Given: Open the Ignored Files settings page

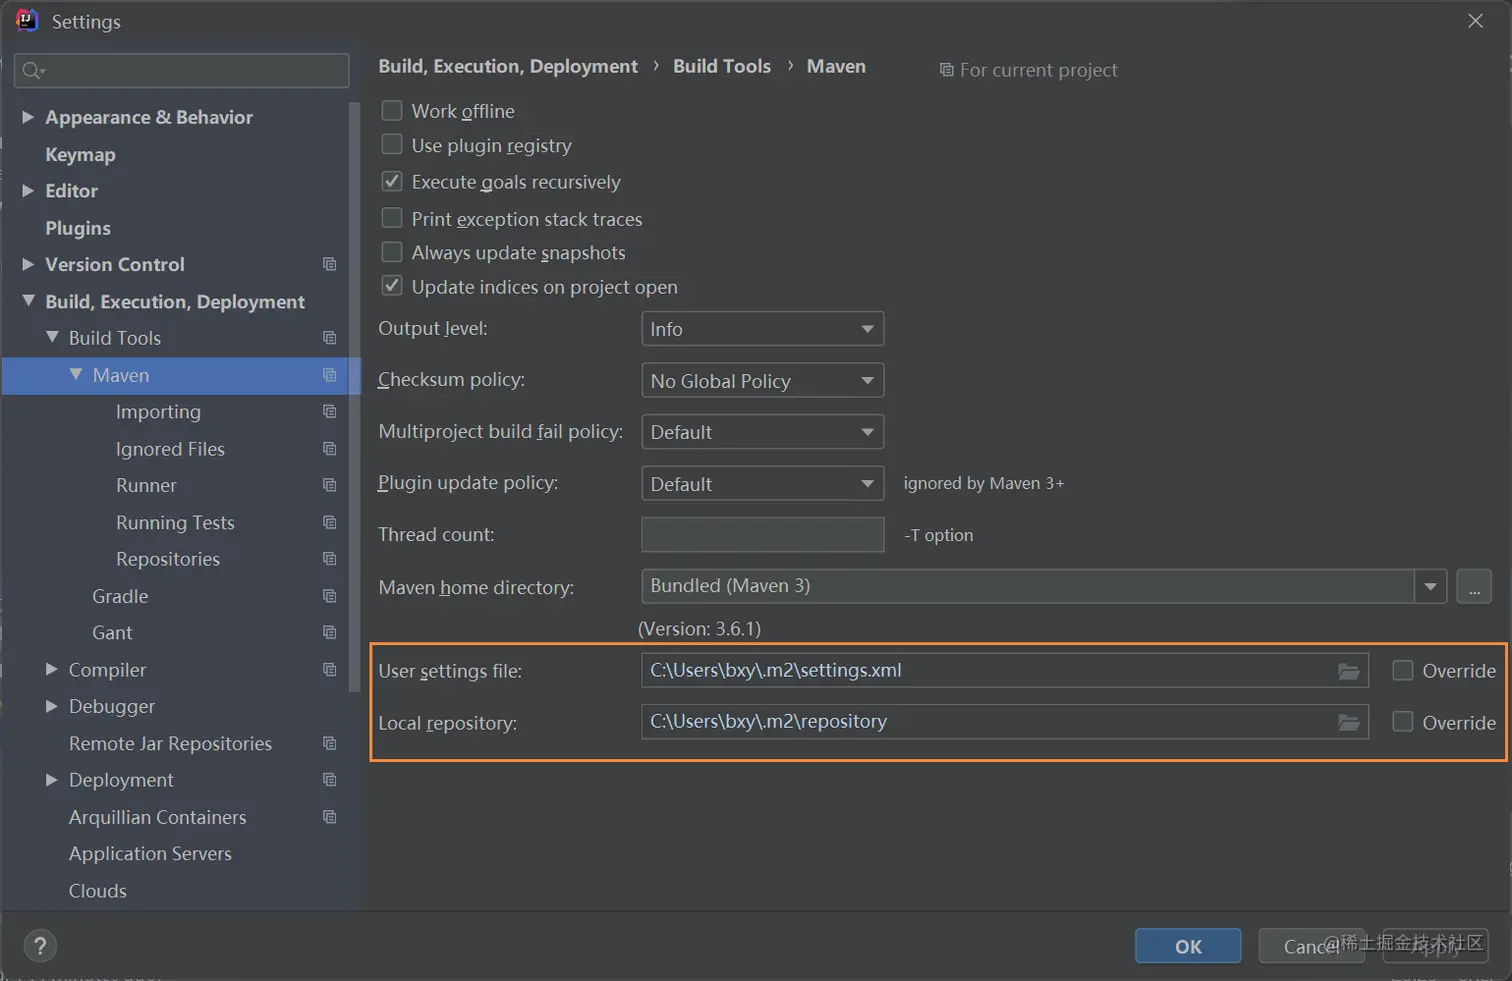Looking at the screenshot, I should coord(170,449).
